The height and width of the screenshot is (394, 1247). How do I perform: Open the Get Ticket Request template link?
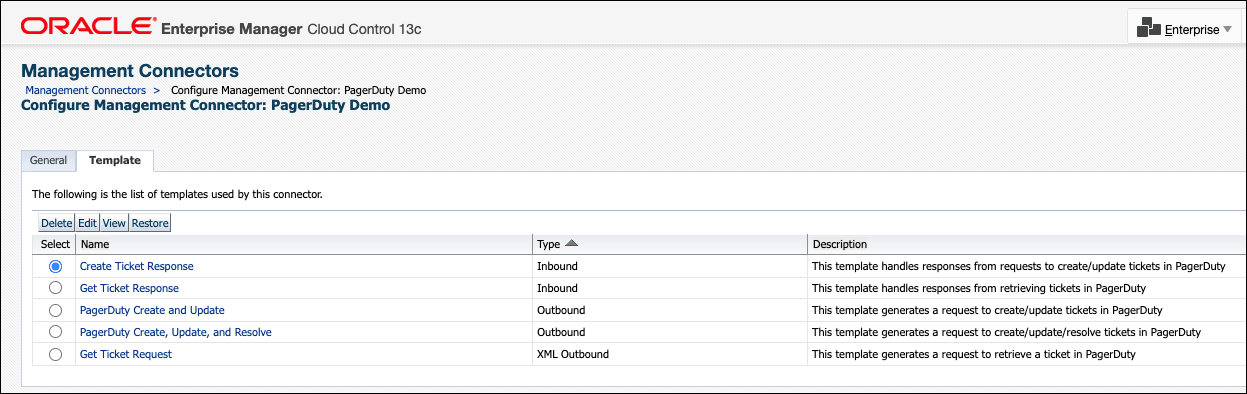click(x=126, y=354)
